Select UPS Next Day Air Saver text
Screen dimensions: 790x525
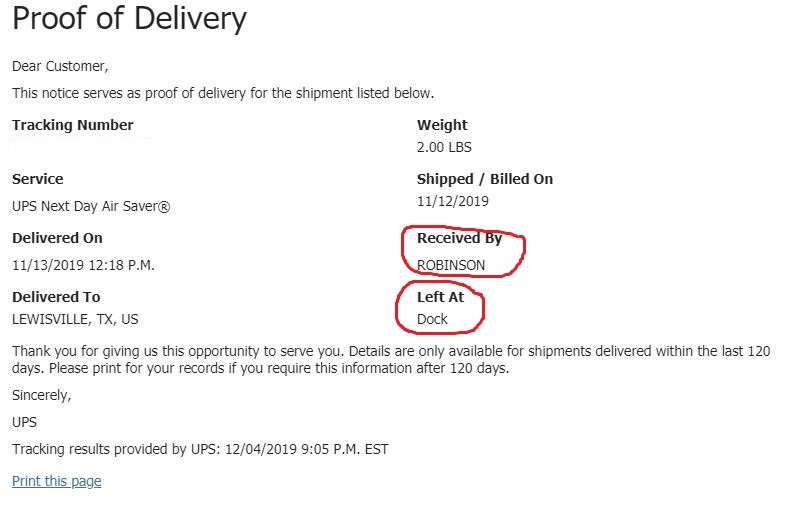pos(91,206)
